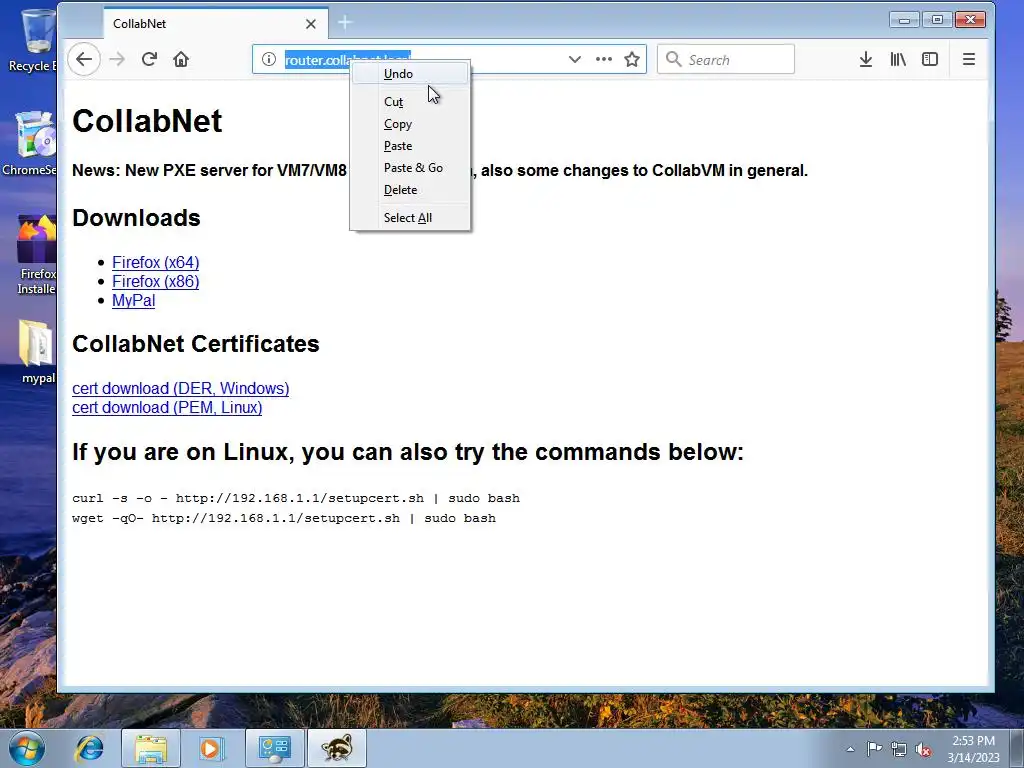Show hidden system tray icons
The image size is (1024, 768).
(x=850, y=749)
